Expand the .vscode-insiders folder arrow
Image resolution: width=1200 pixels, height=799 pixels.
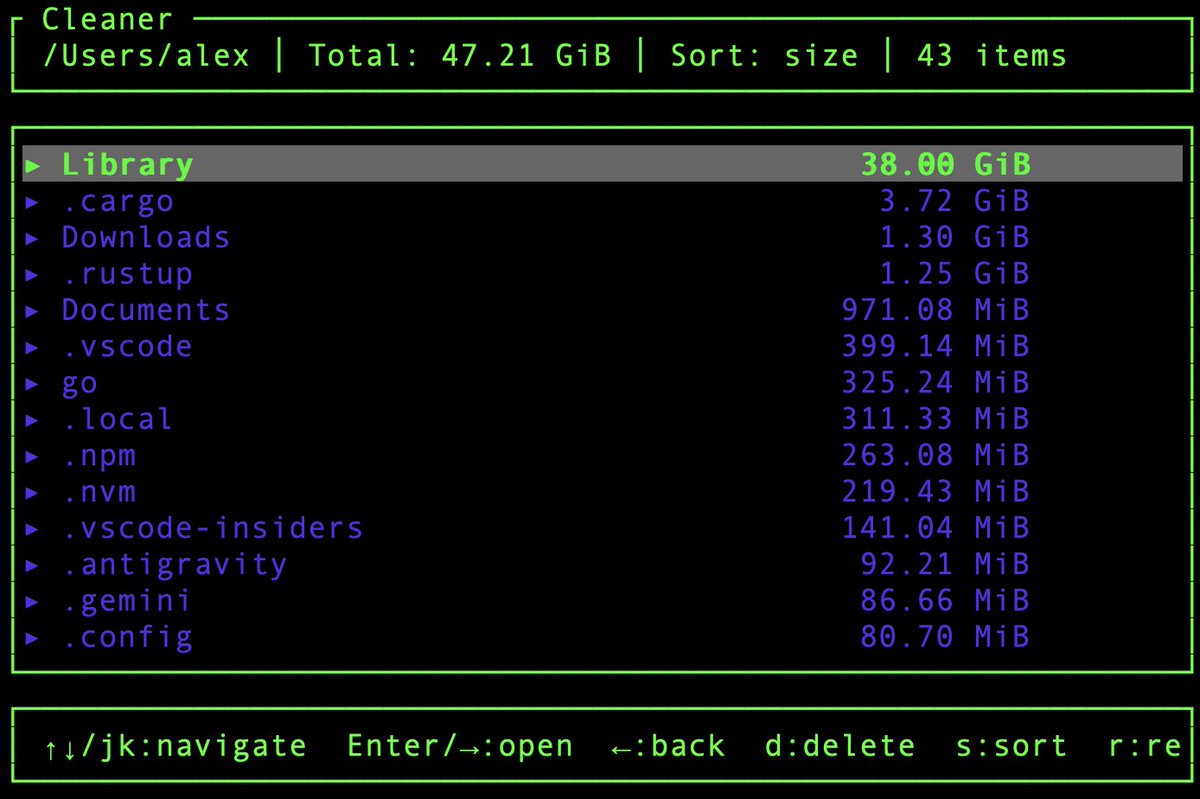[33, 528]
